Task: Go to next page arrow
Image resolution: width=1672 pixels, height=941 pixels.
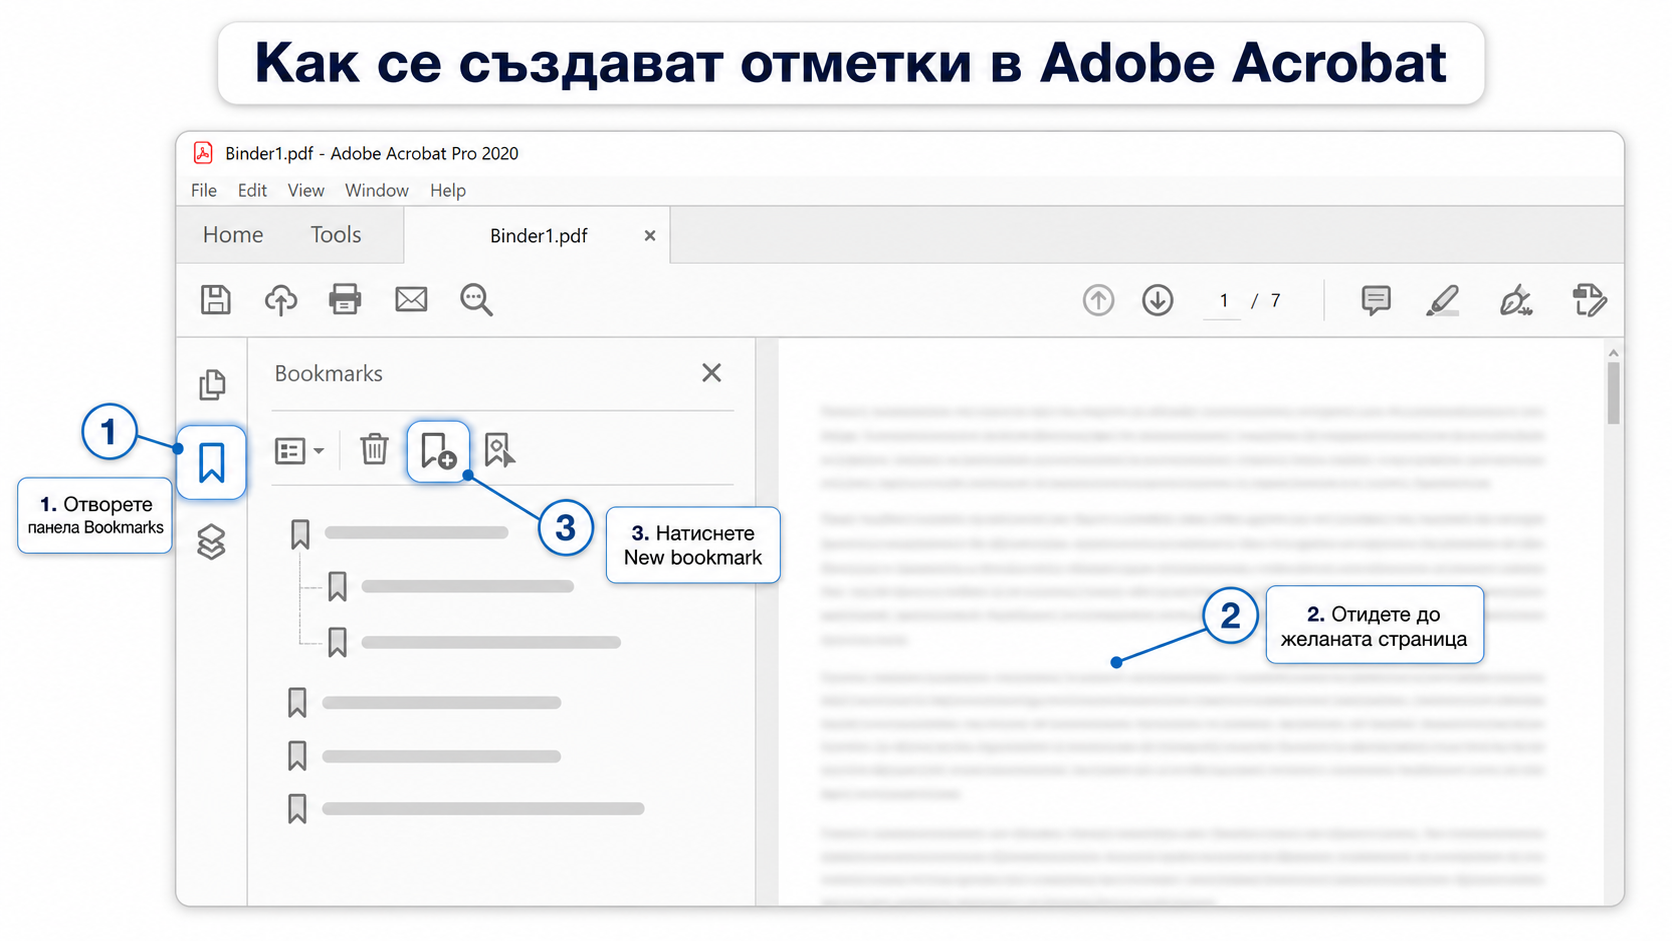Action: (1158, 300)
